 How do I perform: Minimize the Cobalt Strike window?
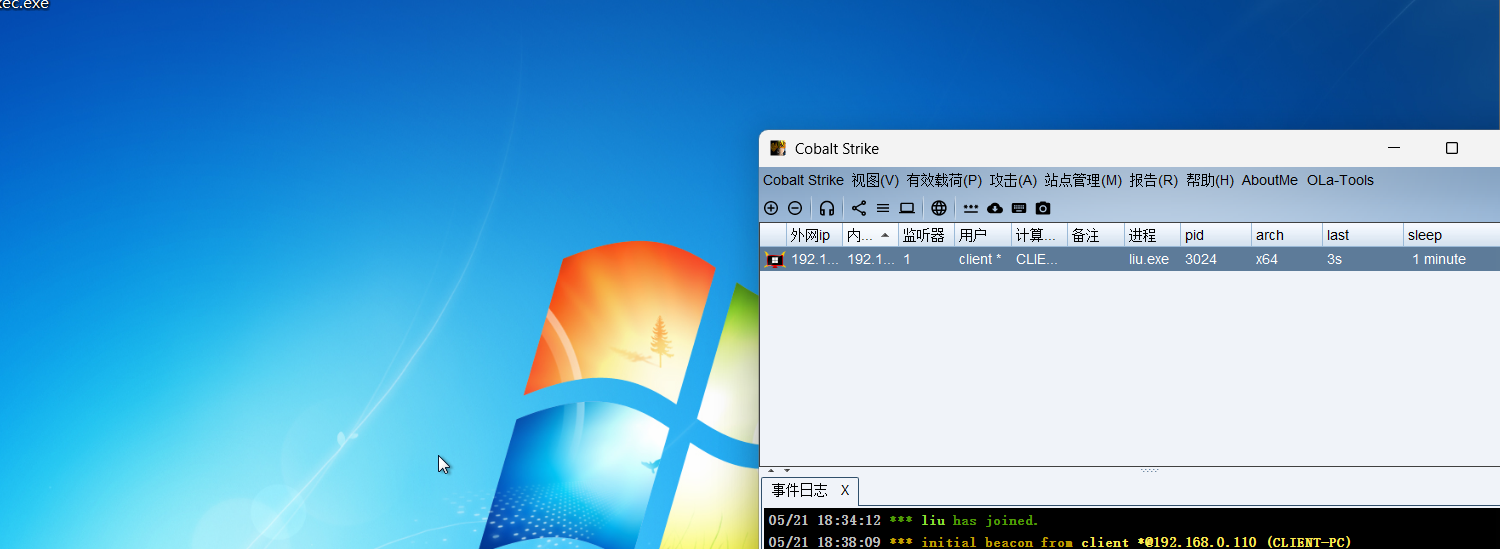(x=1394, y=148)
